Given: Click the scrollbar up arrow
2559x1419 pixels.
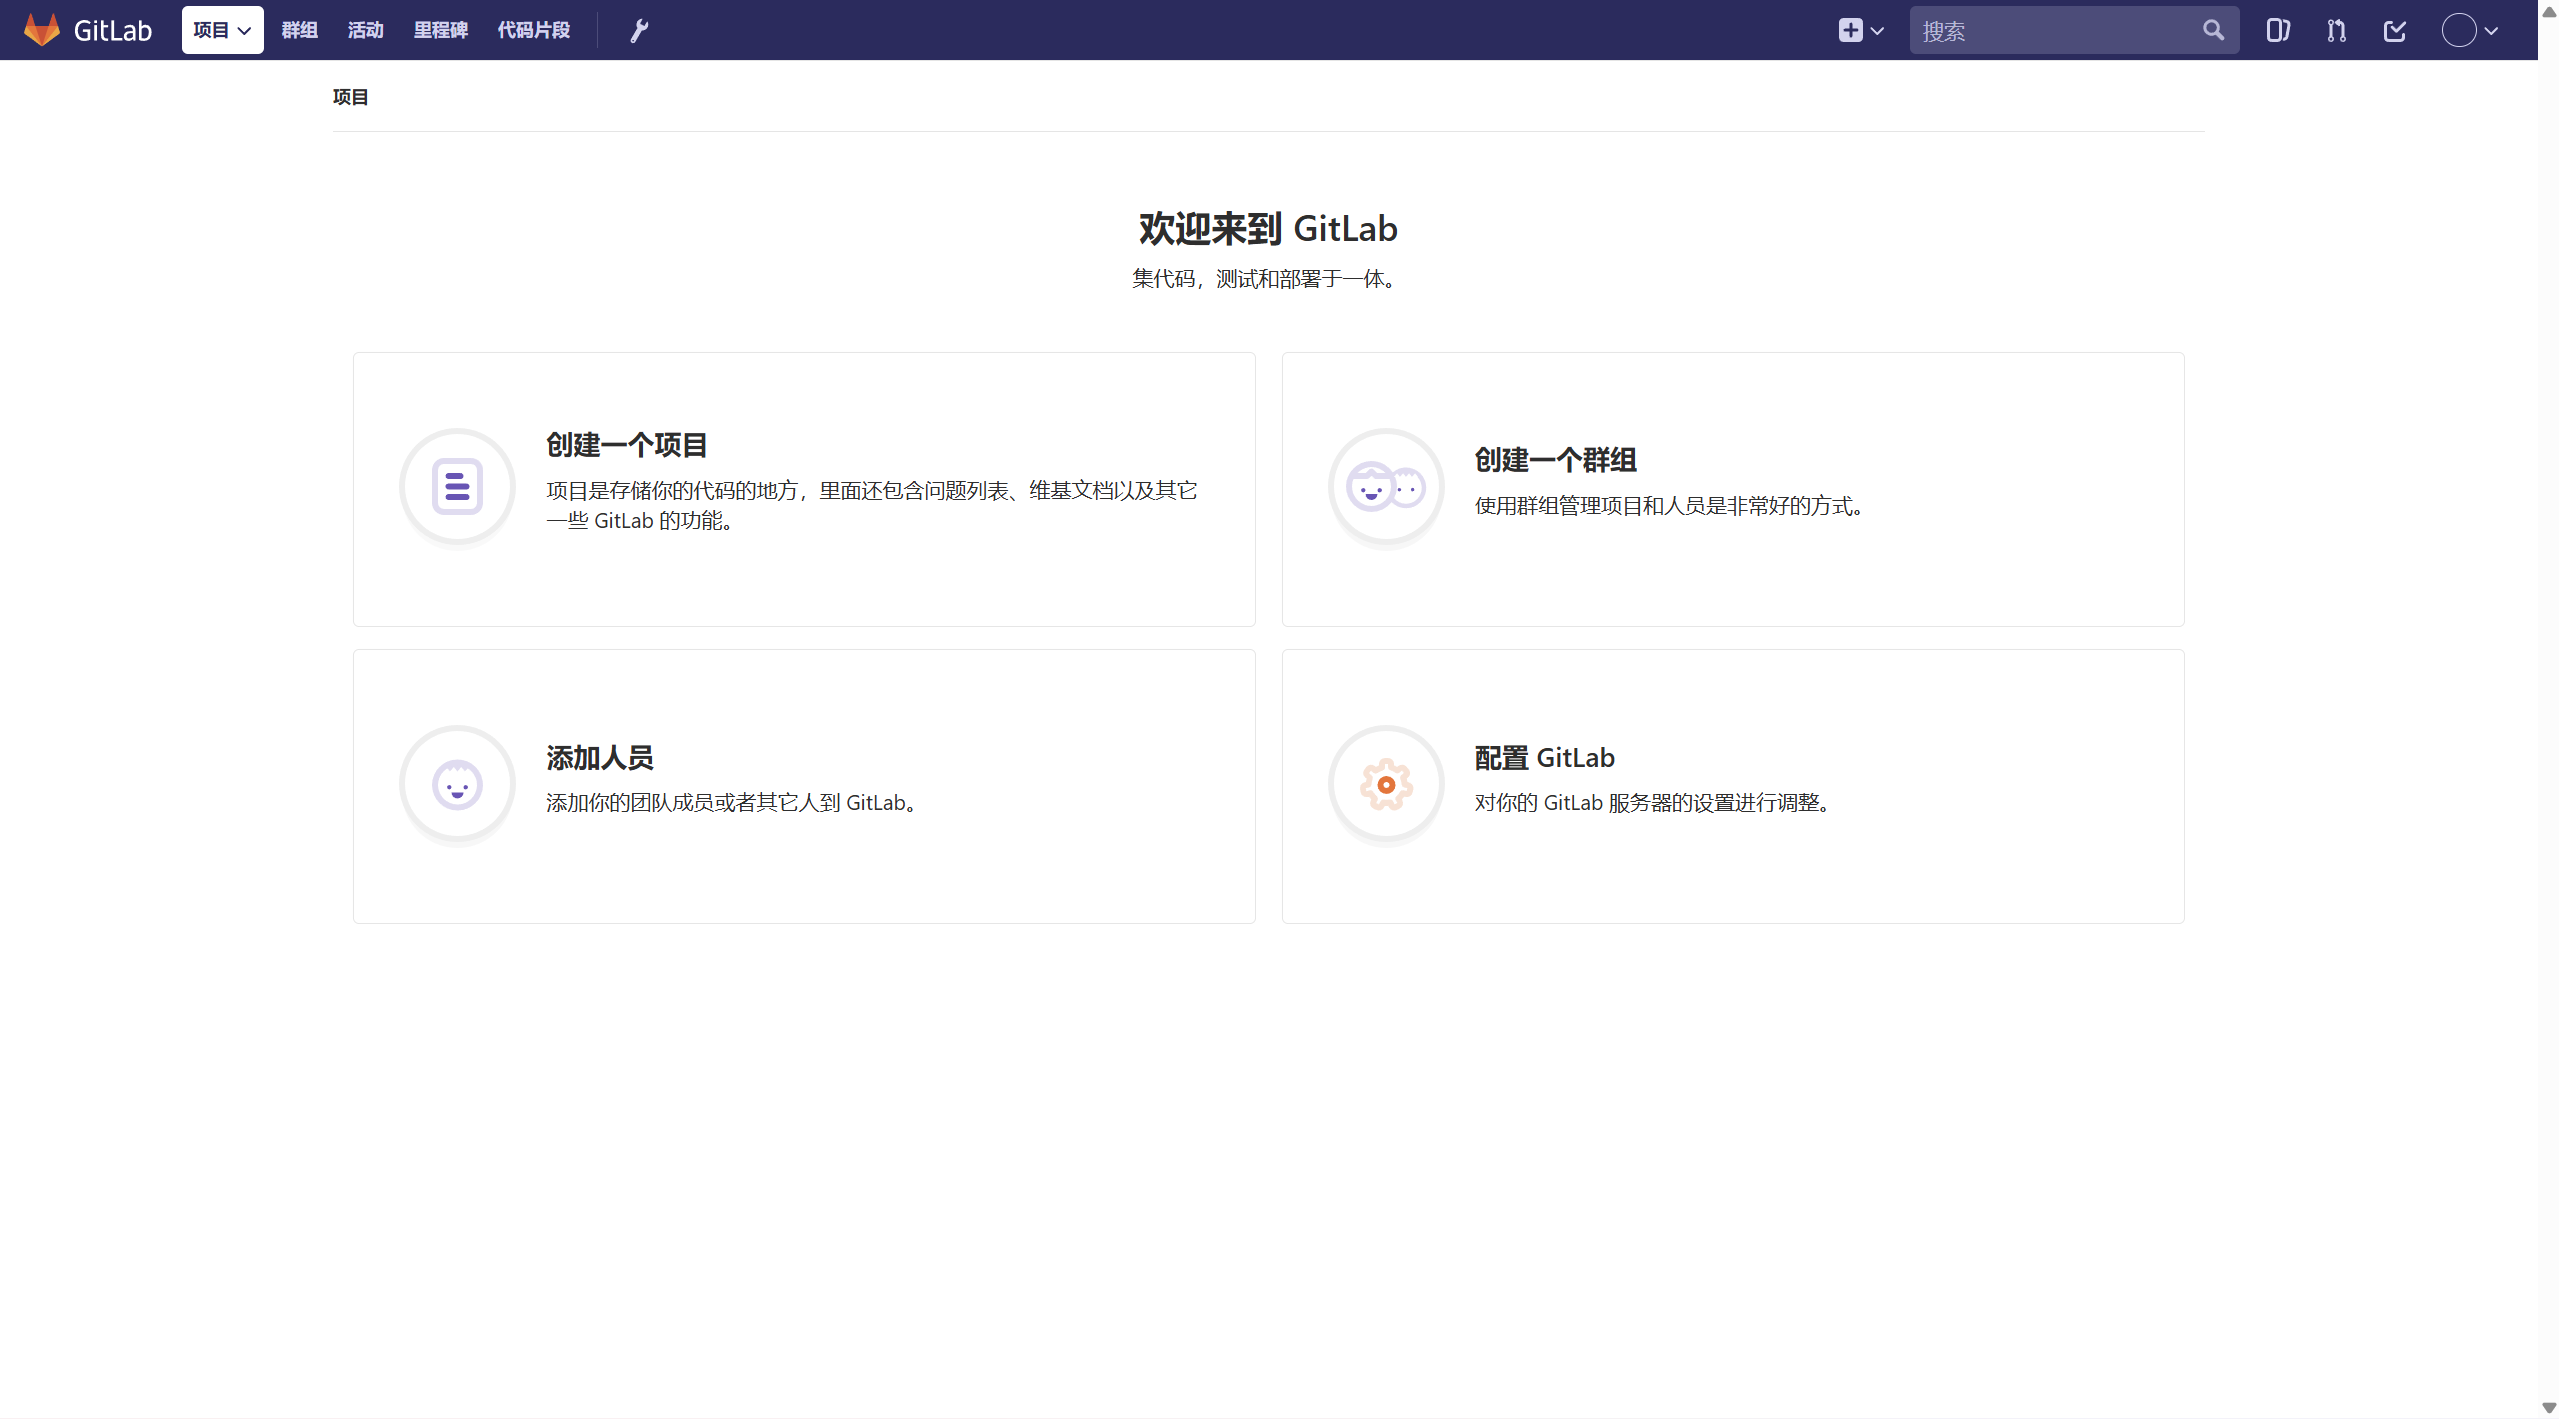Looking at the screenshot, I should [x=2548, y=12].
